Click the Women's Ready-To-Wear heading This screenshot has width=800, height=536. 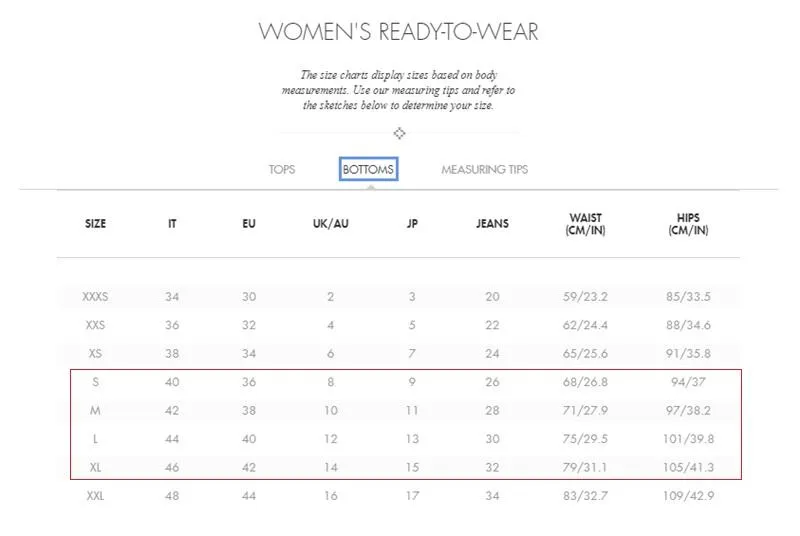point(398,32)
